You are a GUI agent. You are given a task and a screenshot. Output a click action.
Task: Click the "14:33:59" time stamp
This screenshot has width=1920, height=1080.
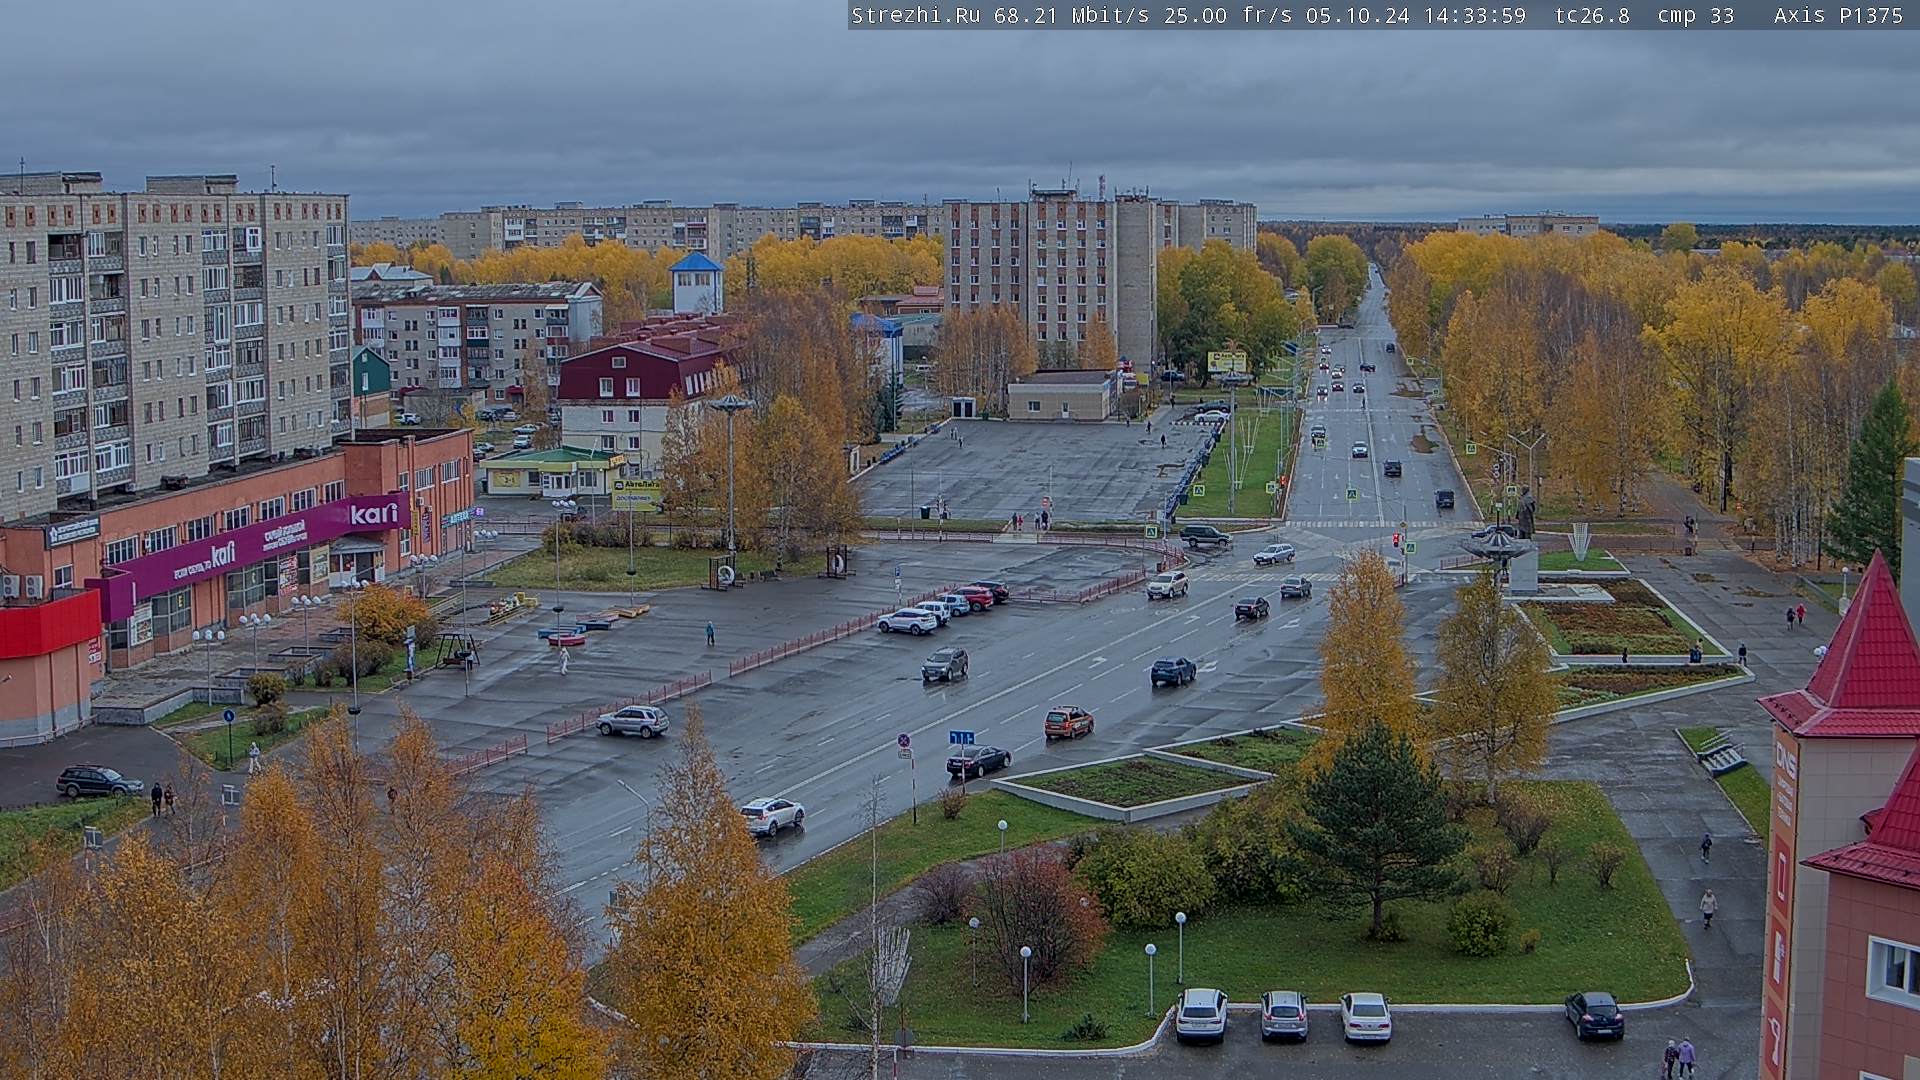click(1475, 15)
